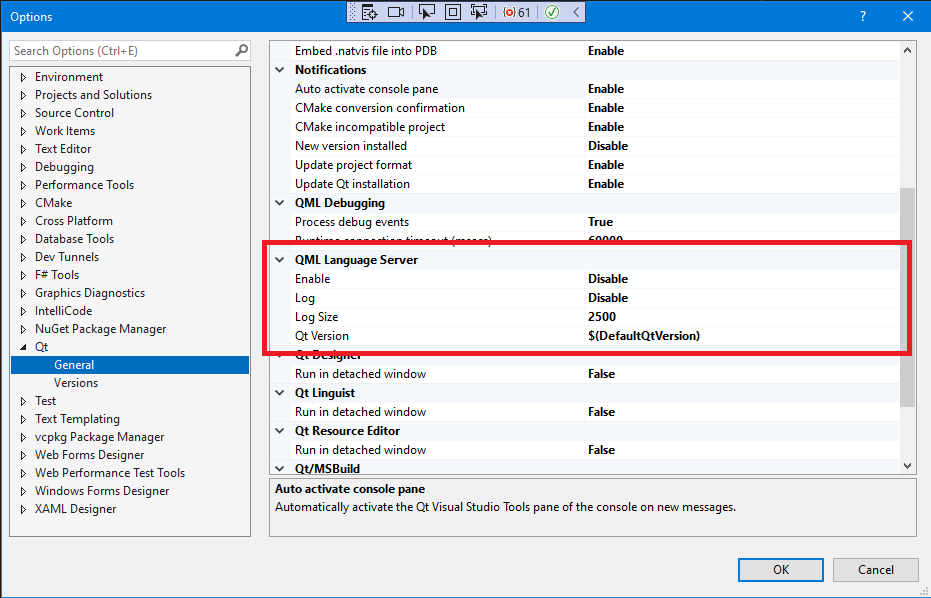Screen dimensions: 931x598
Task: Click the search magnifier in Search Options box
Action: 241,50
